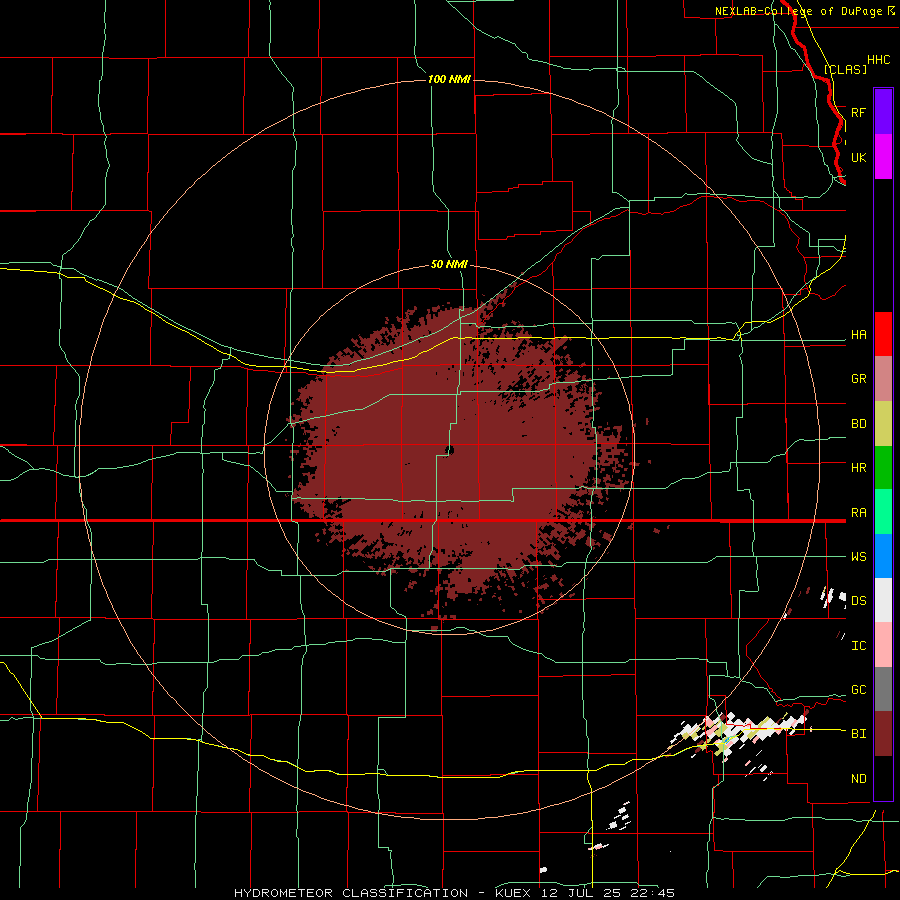
Task: Click the RA light green legend swatch
Action: pyautogui.click(x=883, y=512)
